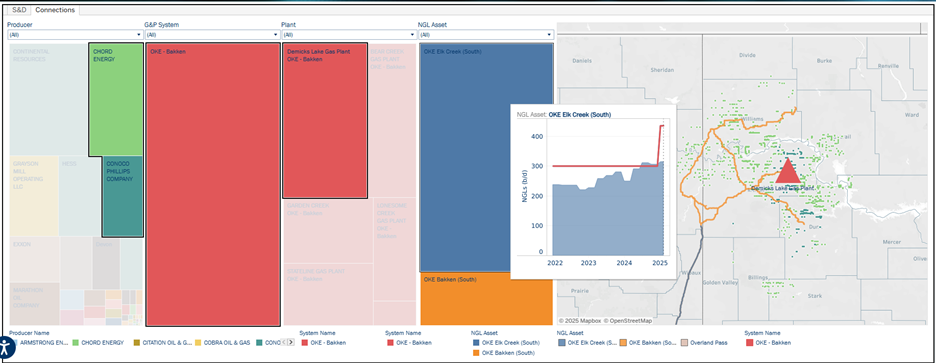Click the OKE Bakken (South) orange block
The width and height of the screenshot is (936, 363).
tap(487, 299)
